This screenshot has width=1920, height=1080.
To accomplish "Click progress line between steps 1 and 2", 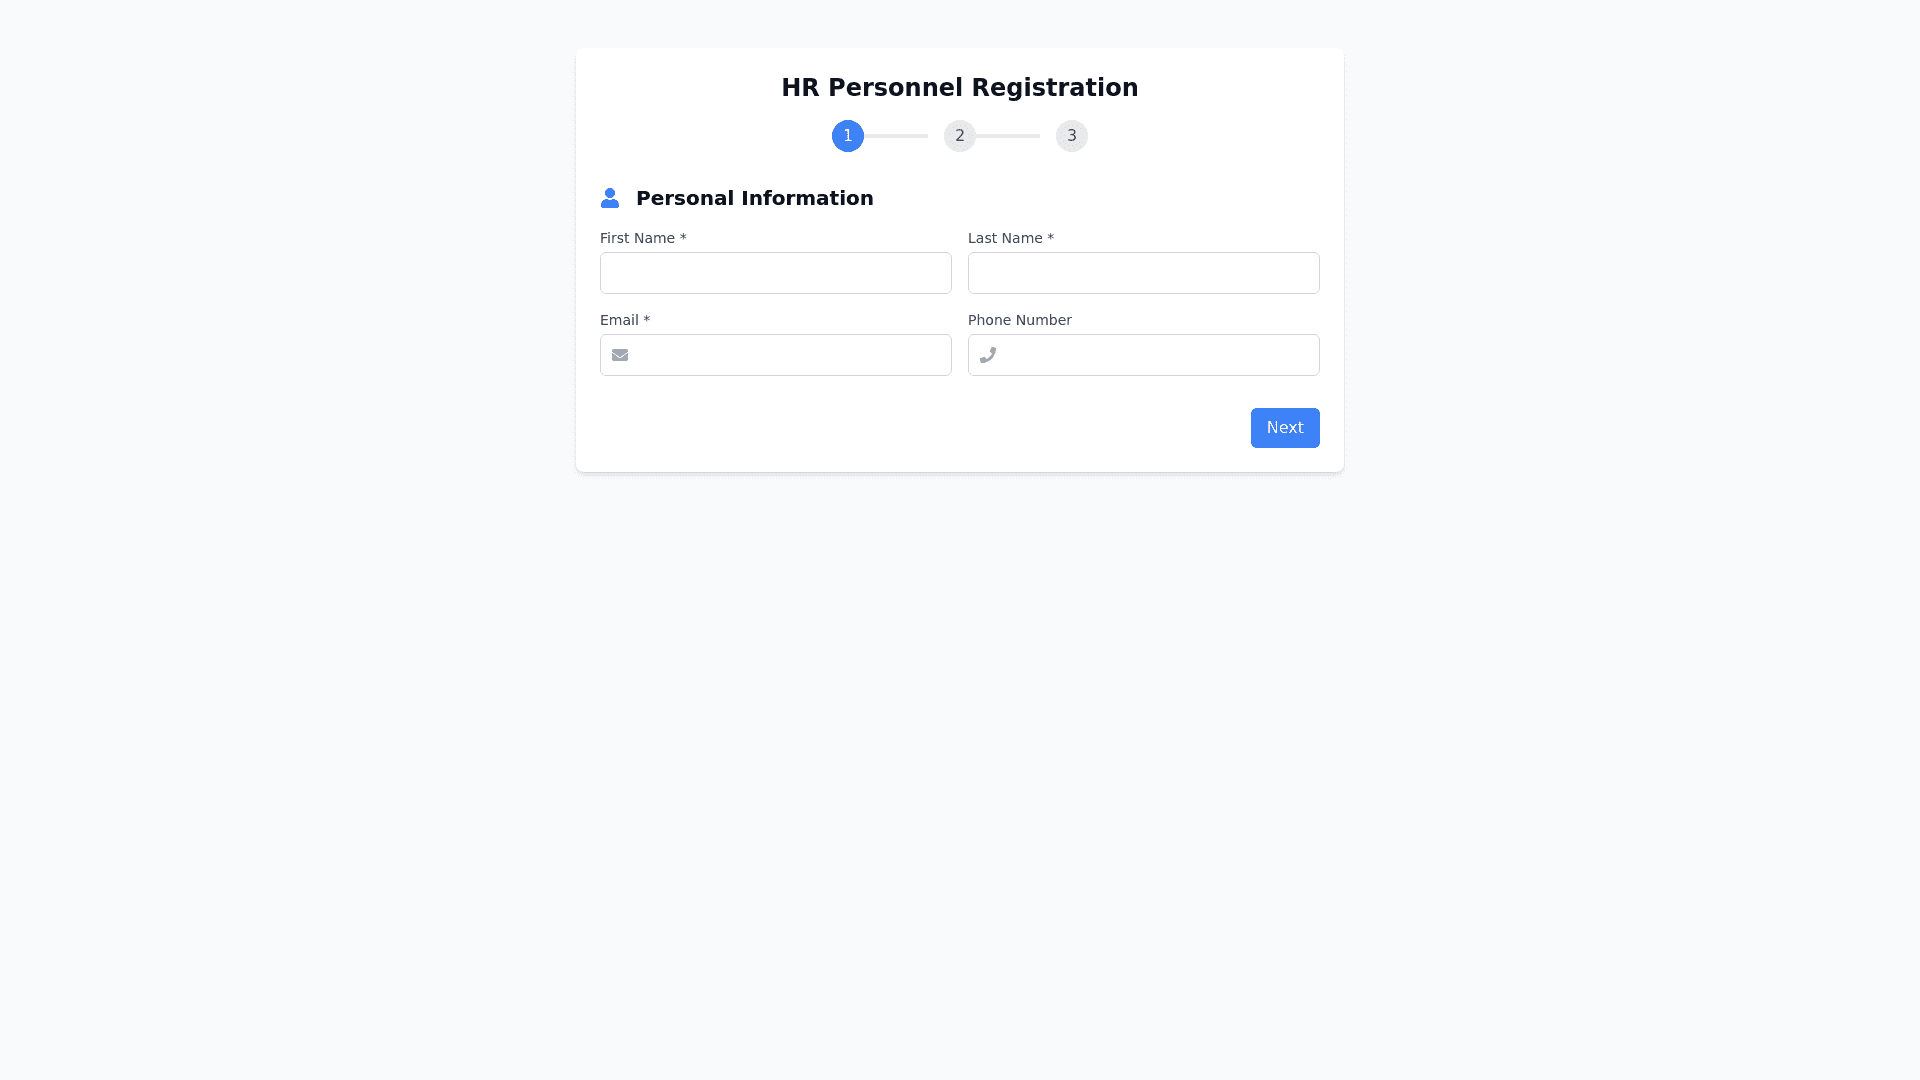I will [x=896, y=136].
